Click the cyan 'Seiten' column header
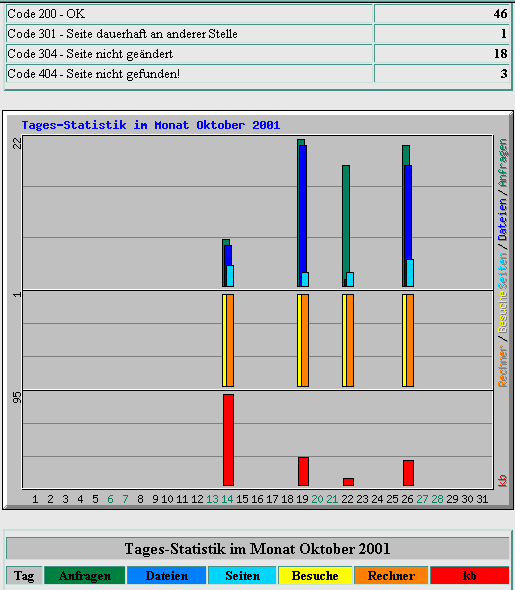This screenshot has width=515, height=590. click(x=242, y=576)
